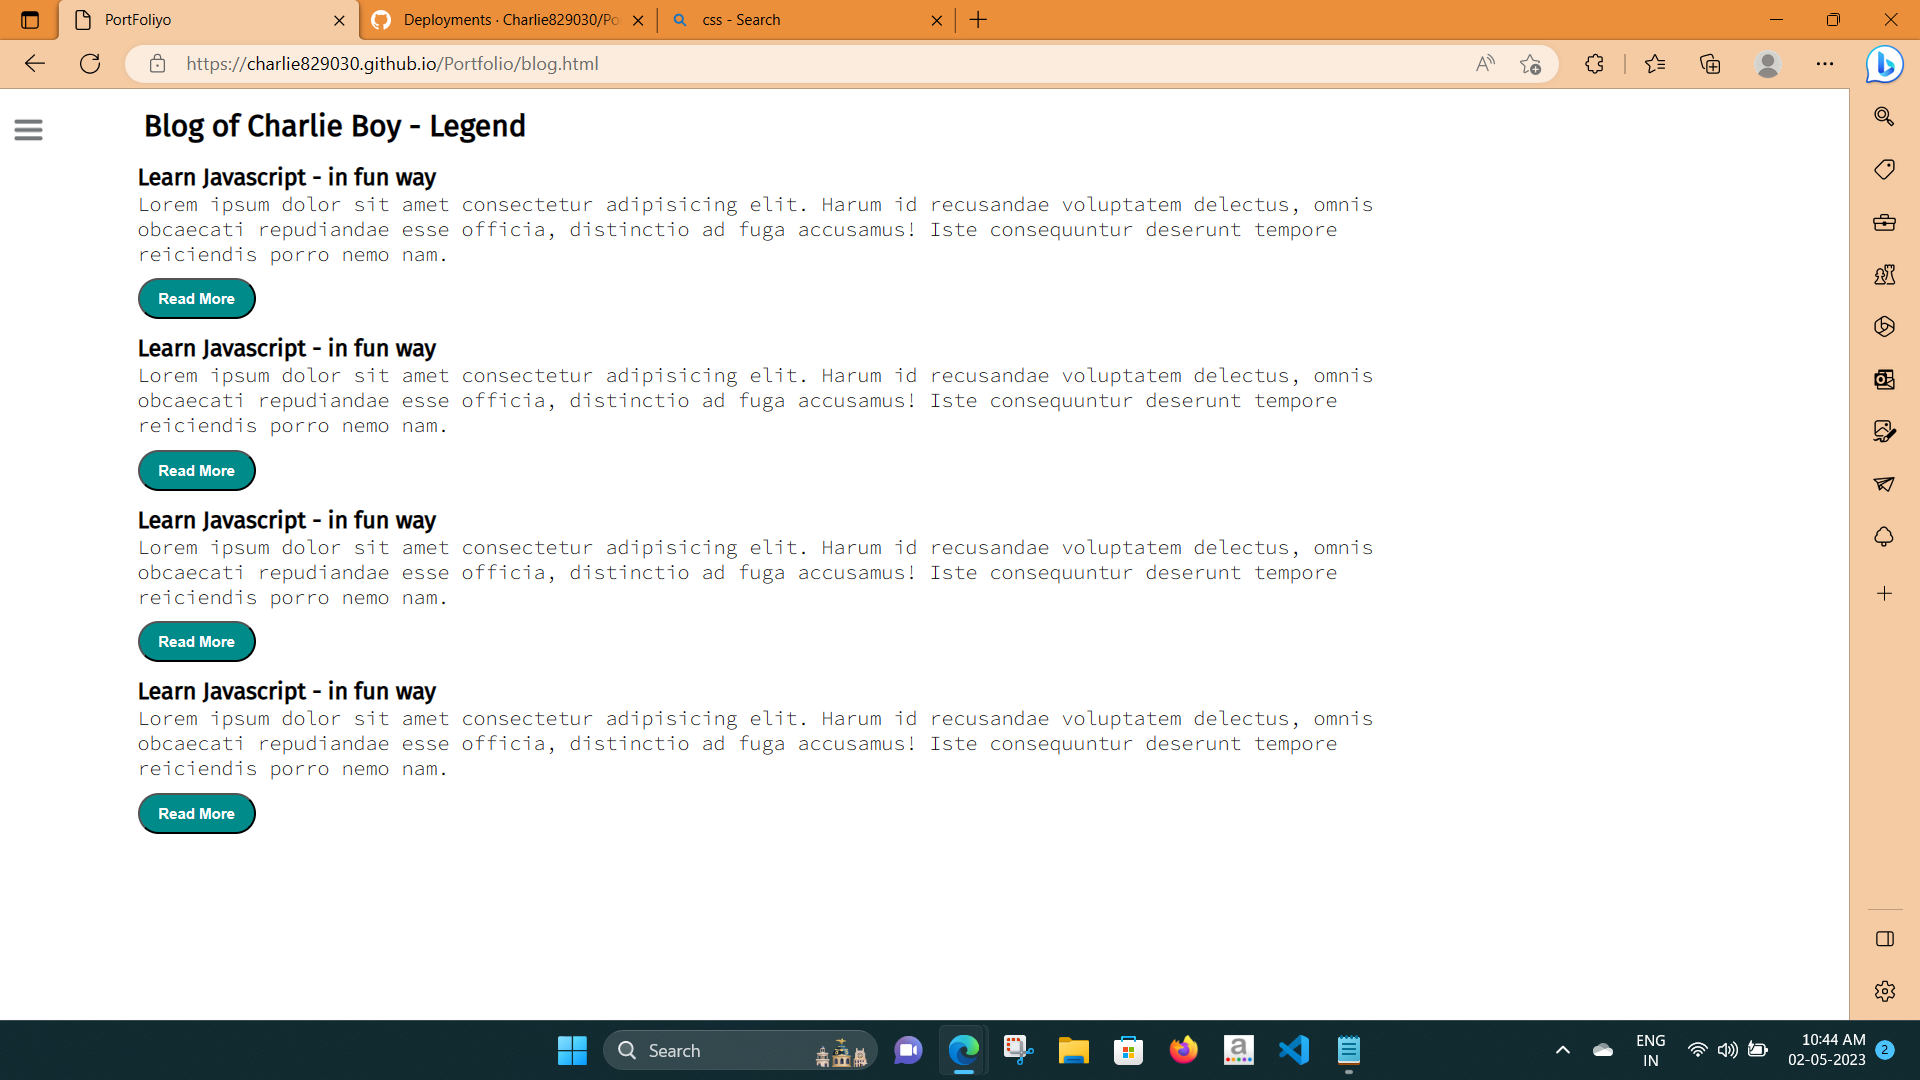This screenshot has width=1920, height=1080.
Task: Open Firefox from the taskbar
Action: click(1183, 1051)
